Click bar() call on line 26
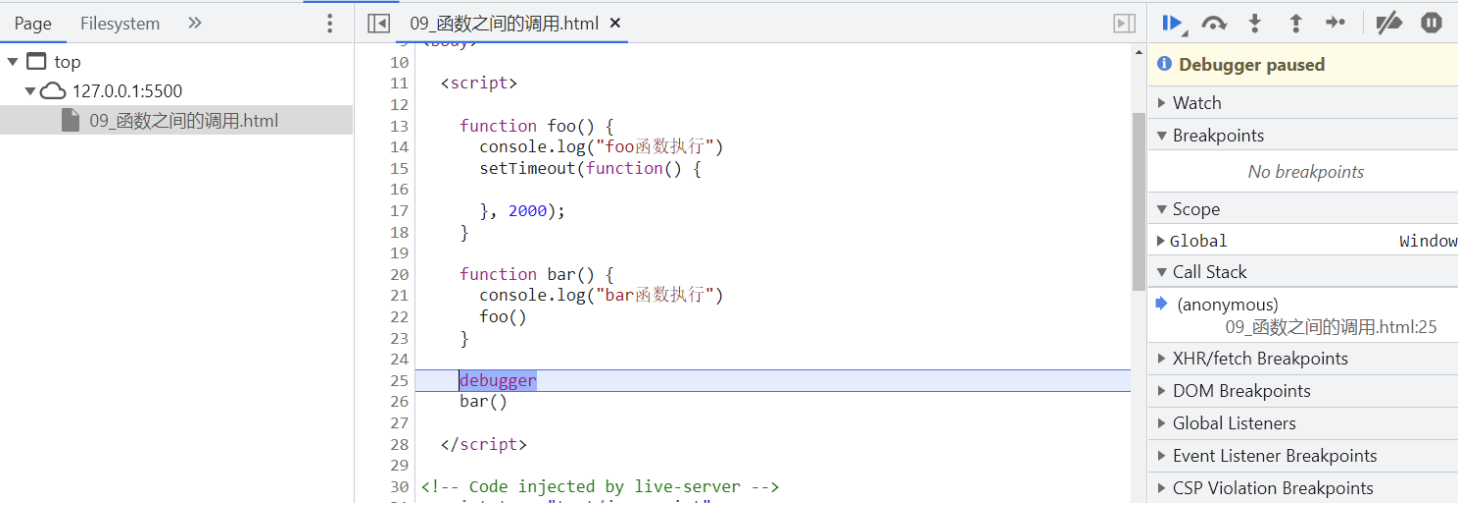The width and height of the screenshot is (1461, 505). tap(484, 402)
